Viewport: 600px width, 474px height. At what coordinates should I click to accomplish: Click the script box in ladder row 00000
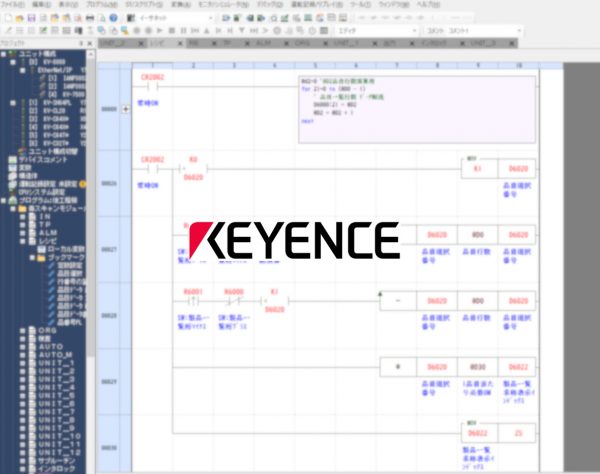pos(417,110)
